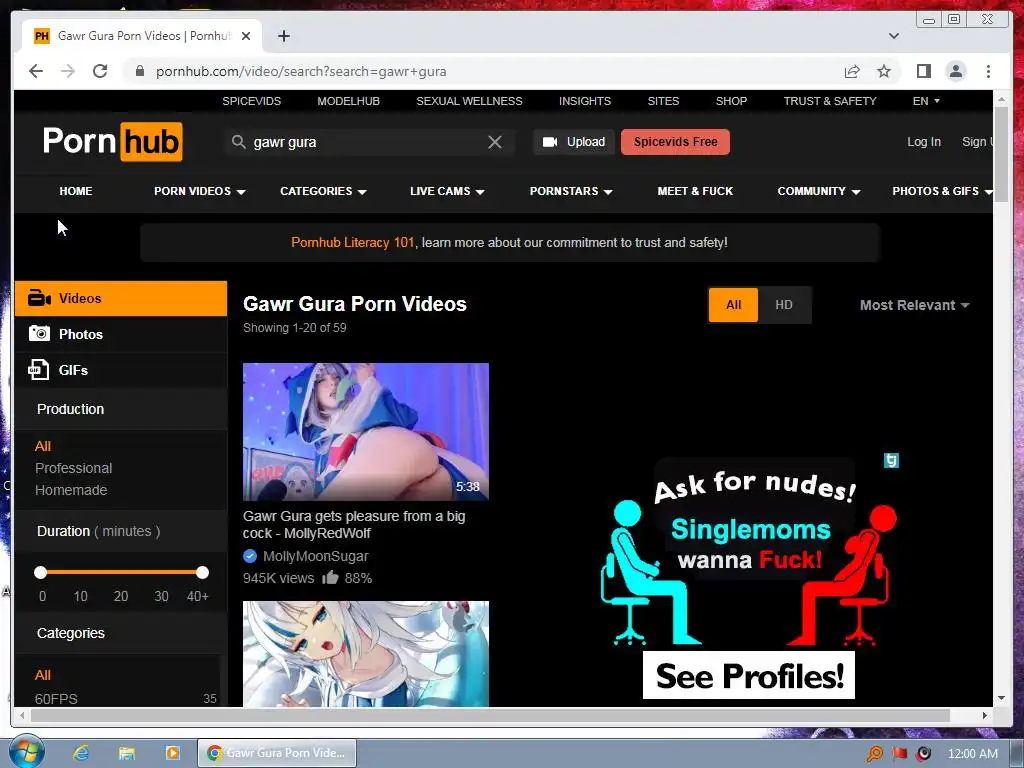
Task: Click the Log In link
Action: (923, 142)
